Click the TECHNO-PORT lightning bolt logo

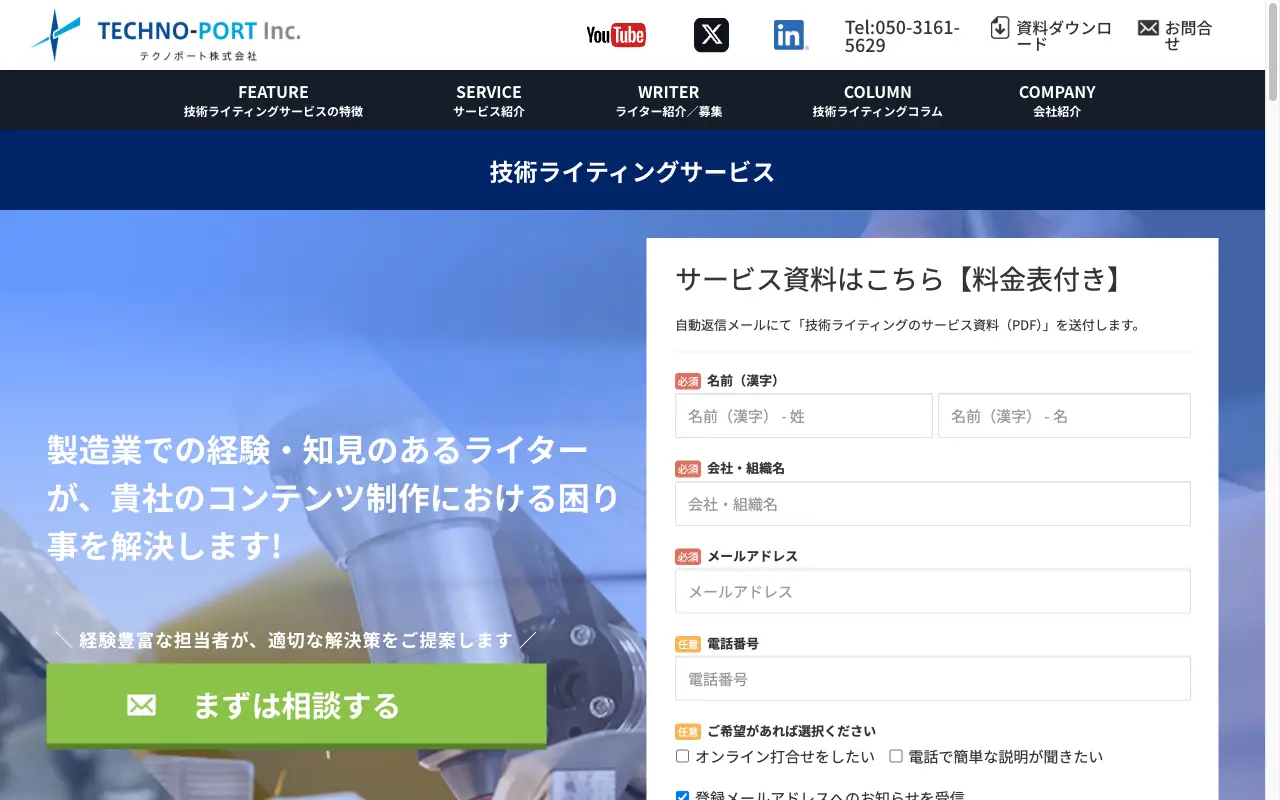54,34
